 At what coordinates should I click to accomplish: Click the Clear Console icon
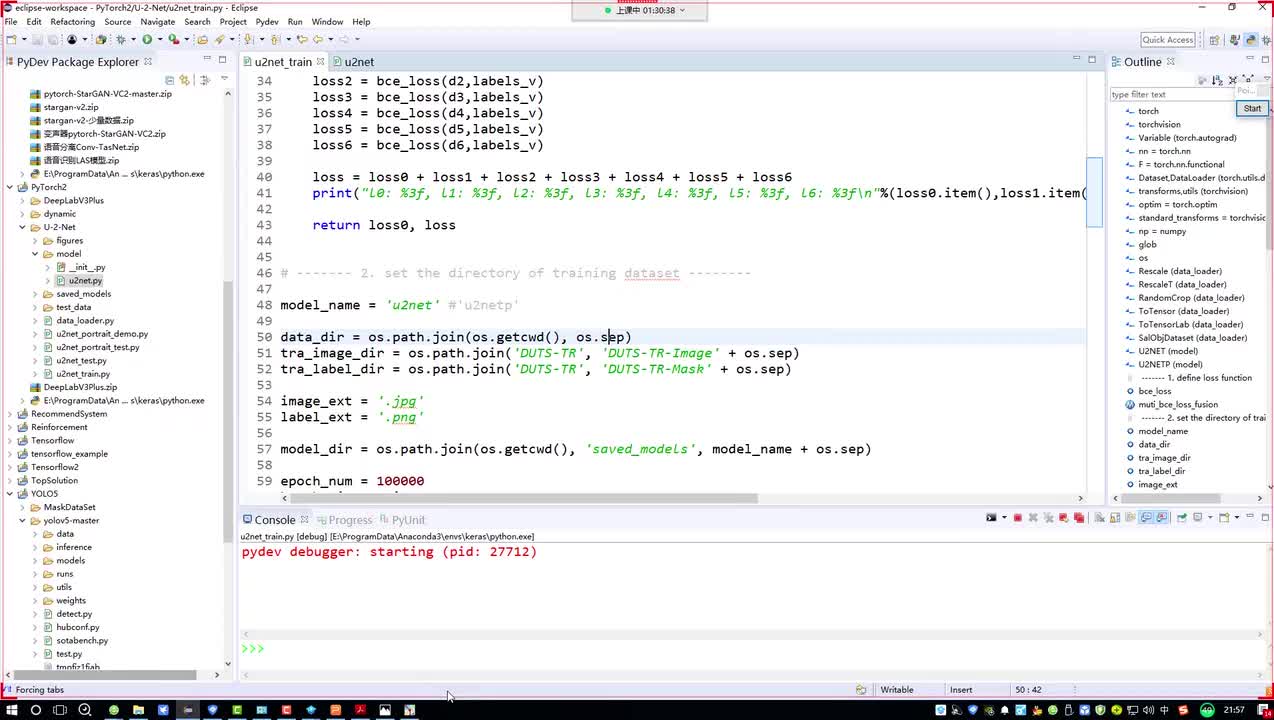click(1100, 517)
